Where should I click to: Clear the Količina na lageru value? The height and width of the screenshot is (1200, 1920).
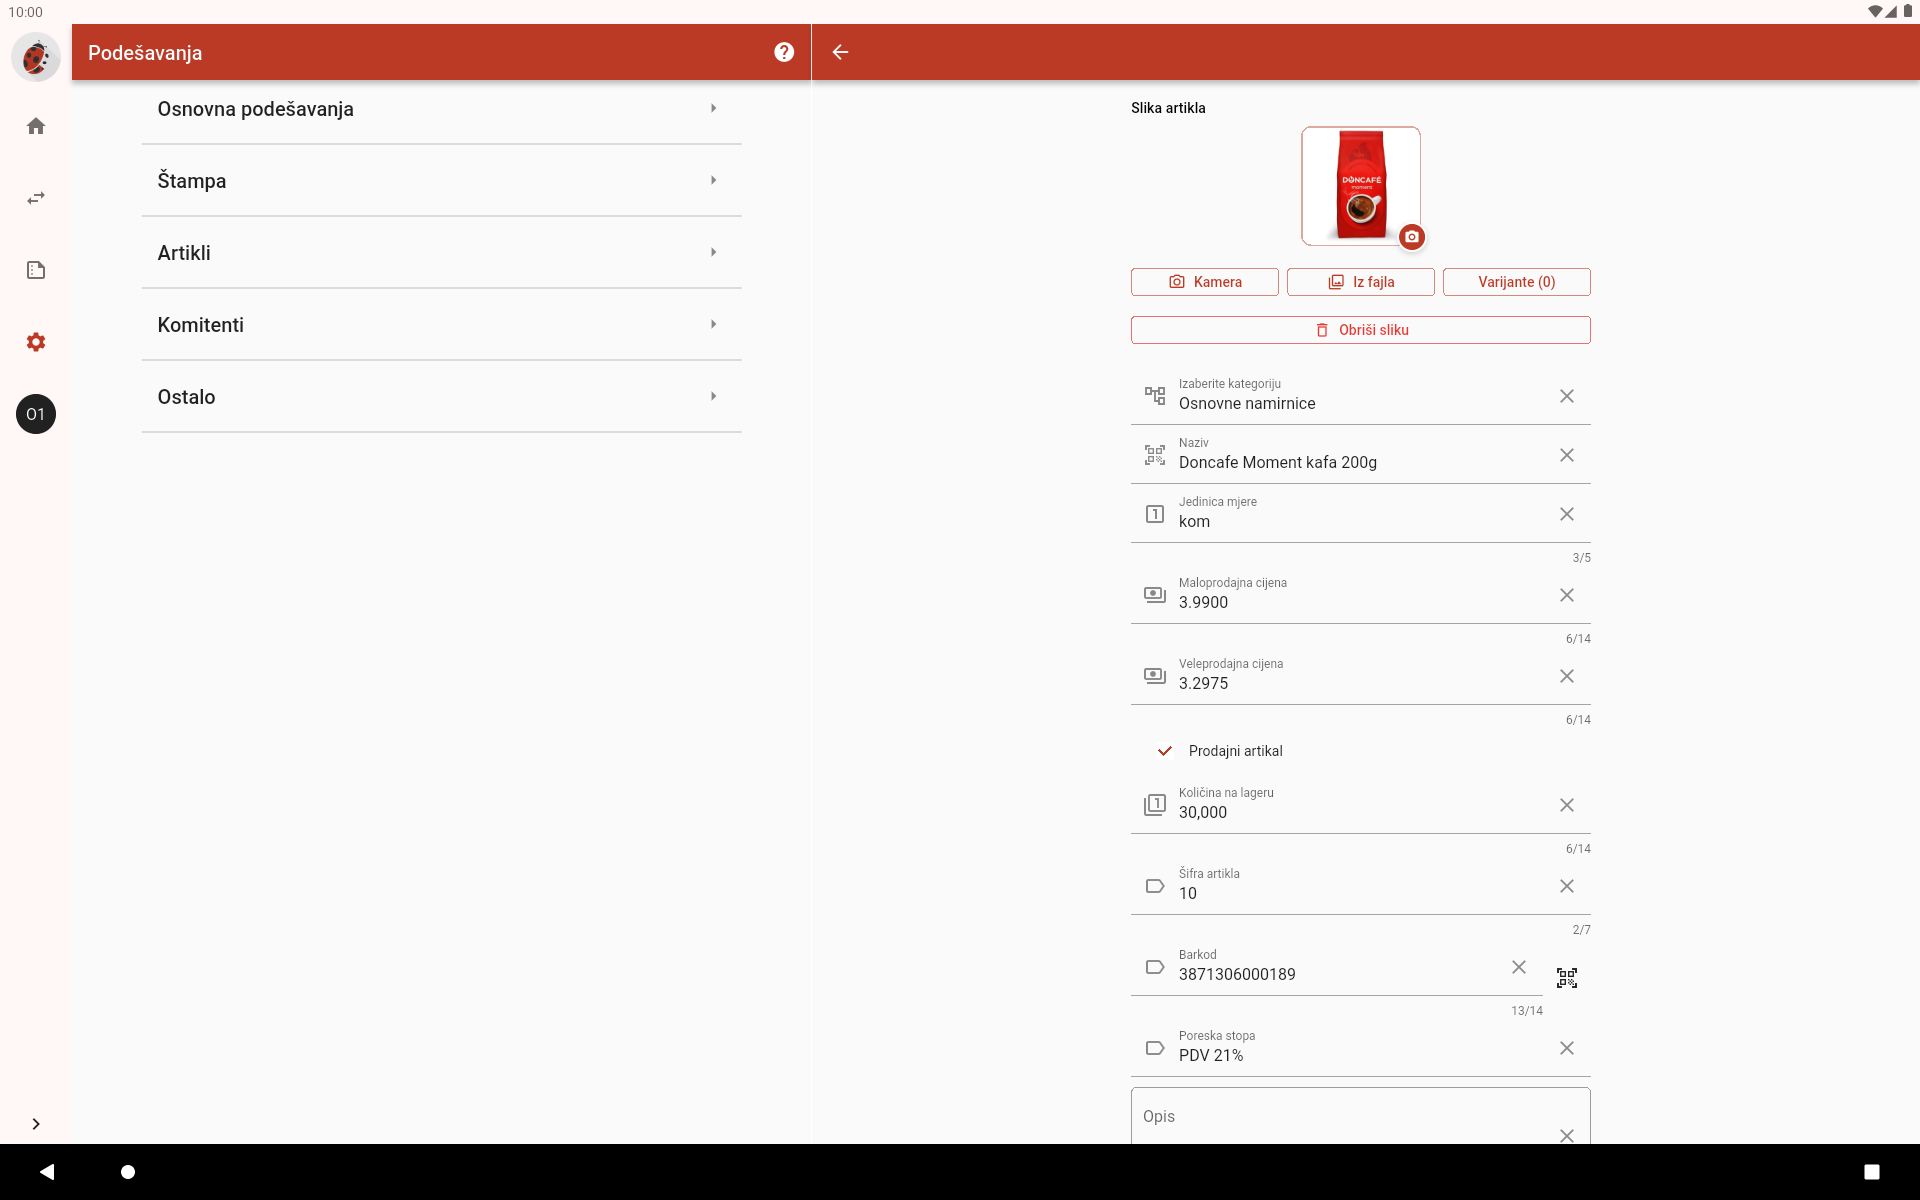coord(1567,805)
